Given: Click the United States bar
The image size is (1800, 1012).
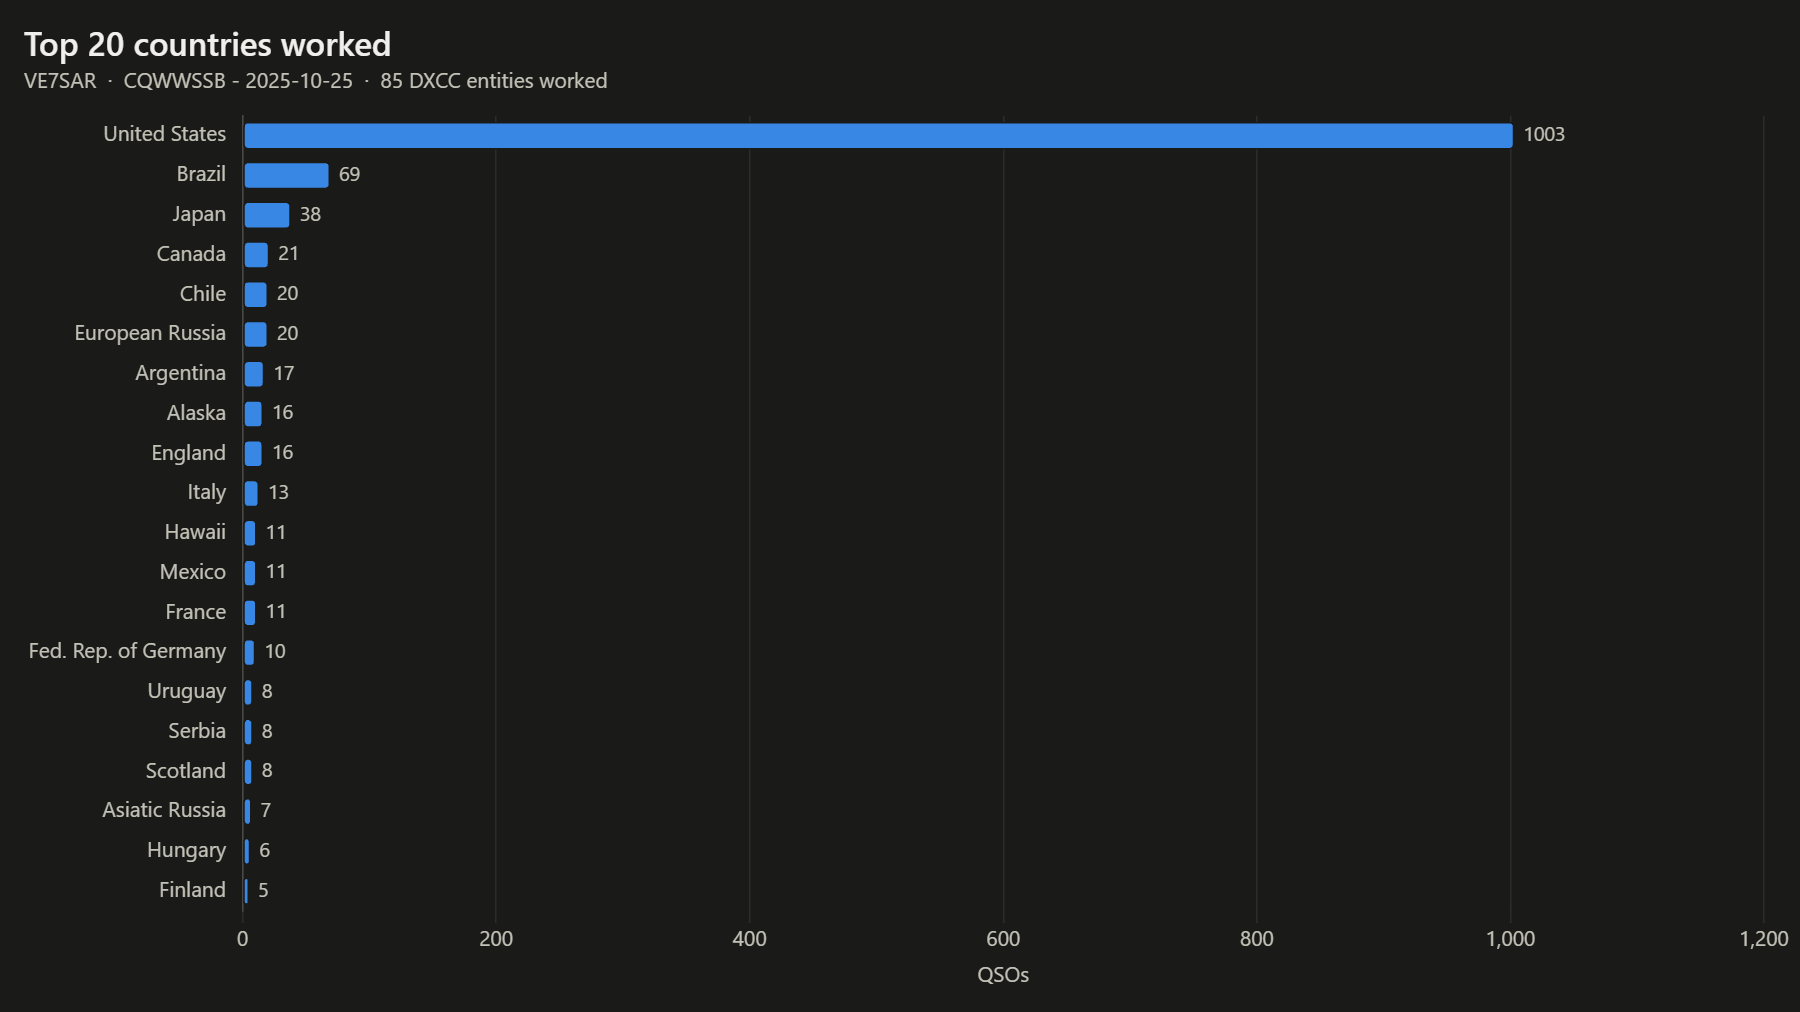Looking at the screenshot, I should 878,135.
